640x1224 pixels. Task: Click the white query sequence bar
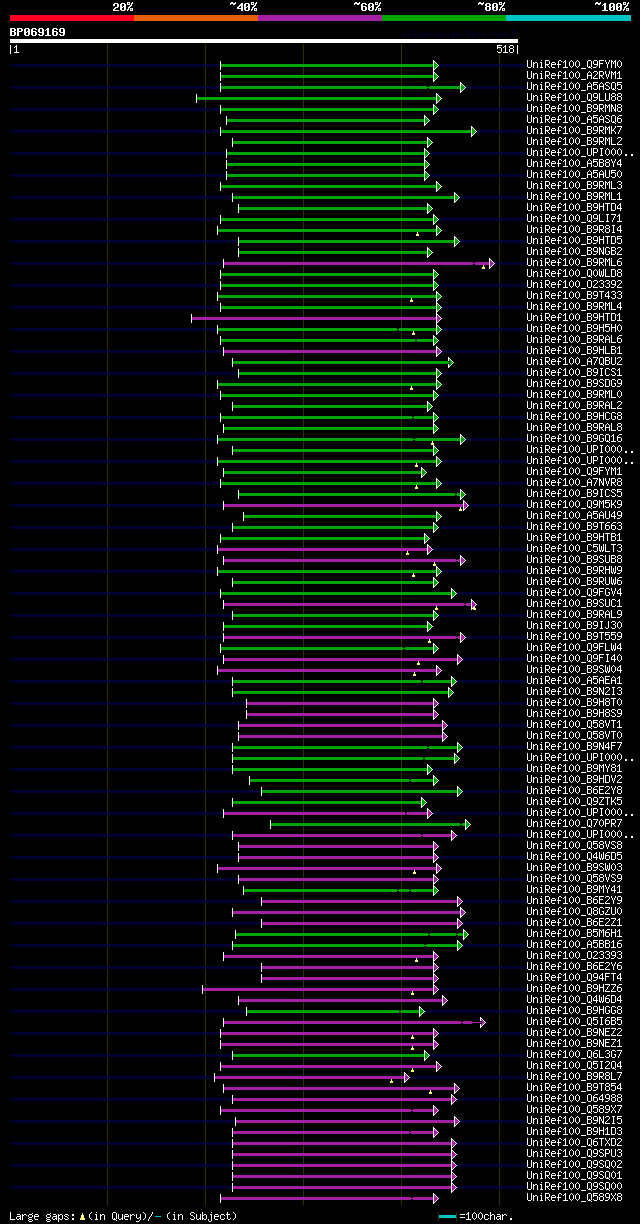point(264,41)
